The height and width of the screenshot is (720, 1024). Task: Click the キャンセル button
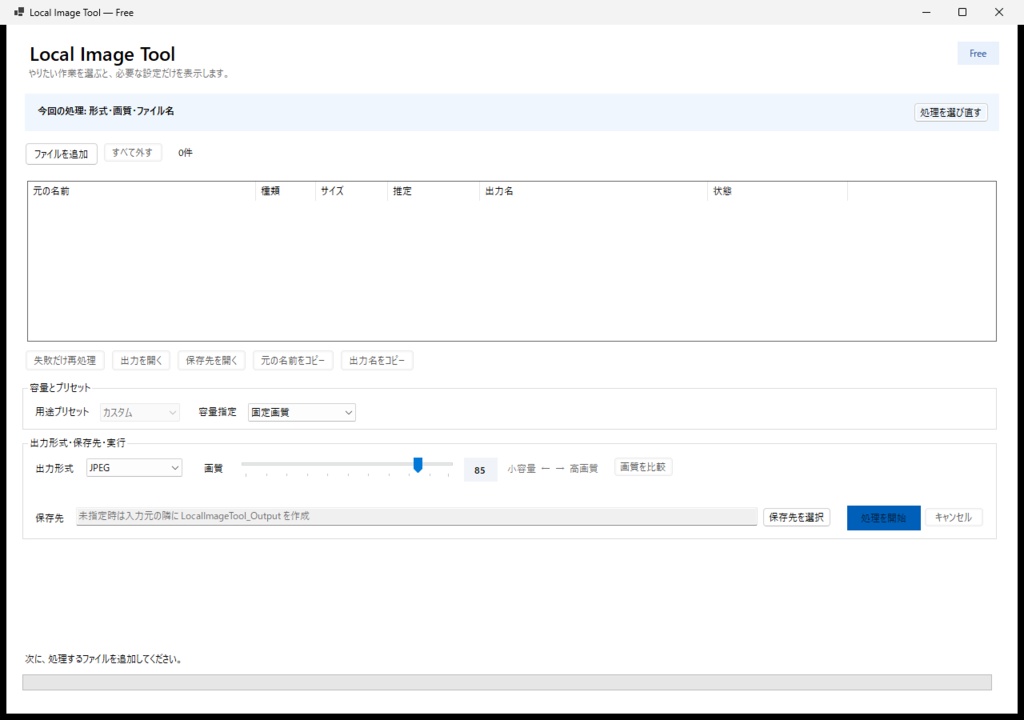coord(953,517)
